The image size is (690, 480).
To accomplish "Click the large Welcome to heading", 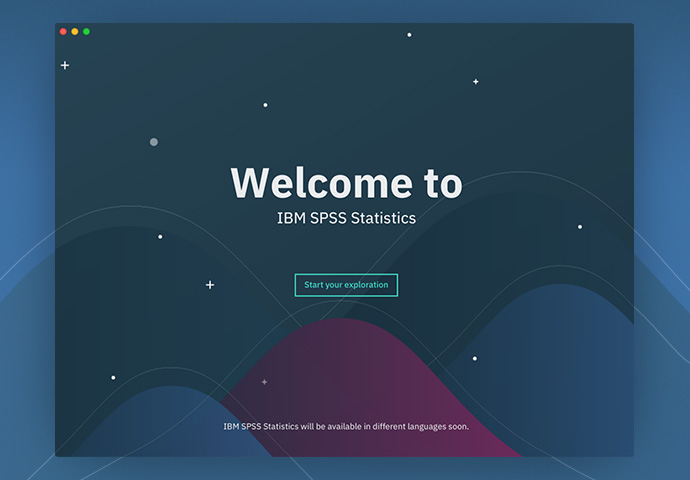I will tap(346, 183).
